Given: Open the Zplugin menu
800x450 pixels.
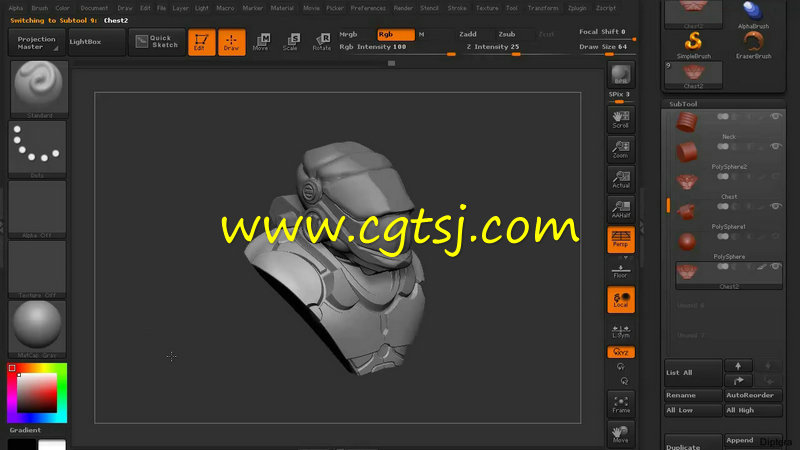Looking at the screenshot, I should click(x=578, y=8).
